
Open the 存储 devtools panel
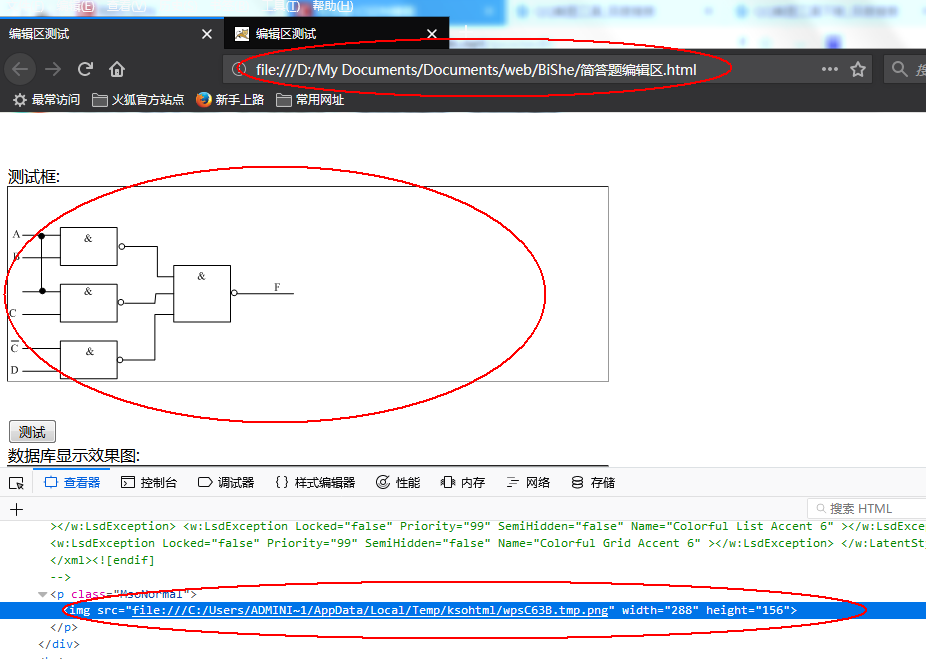[593, 482]
